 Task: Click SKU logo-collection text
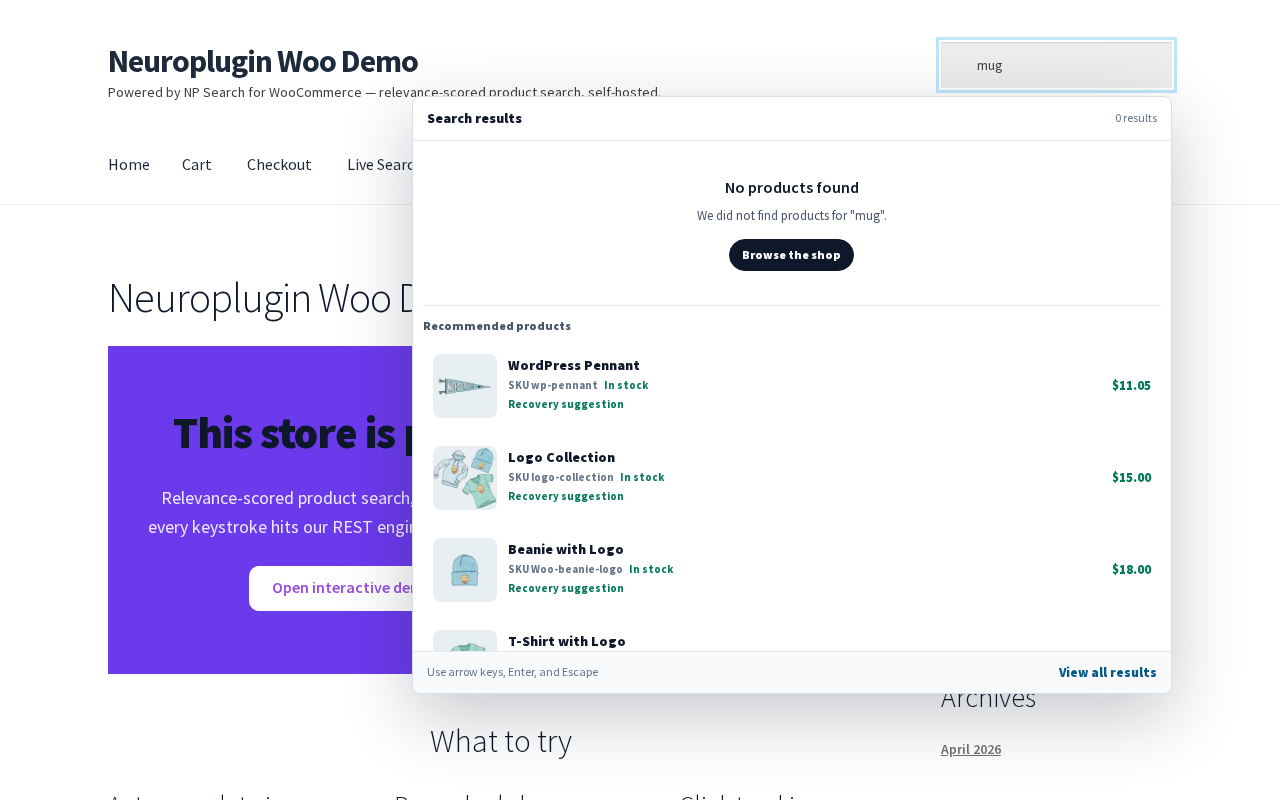pos(561,477)
